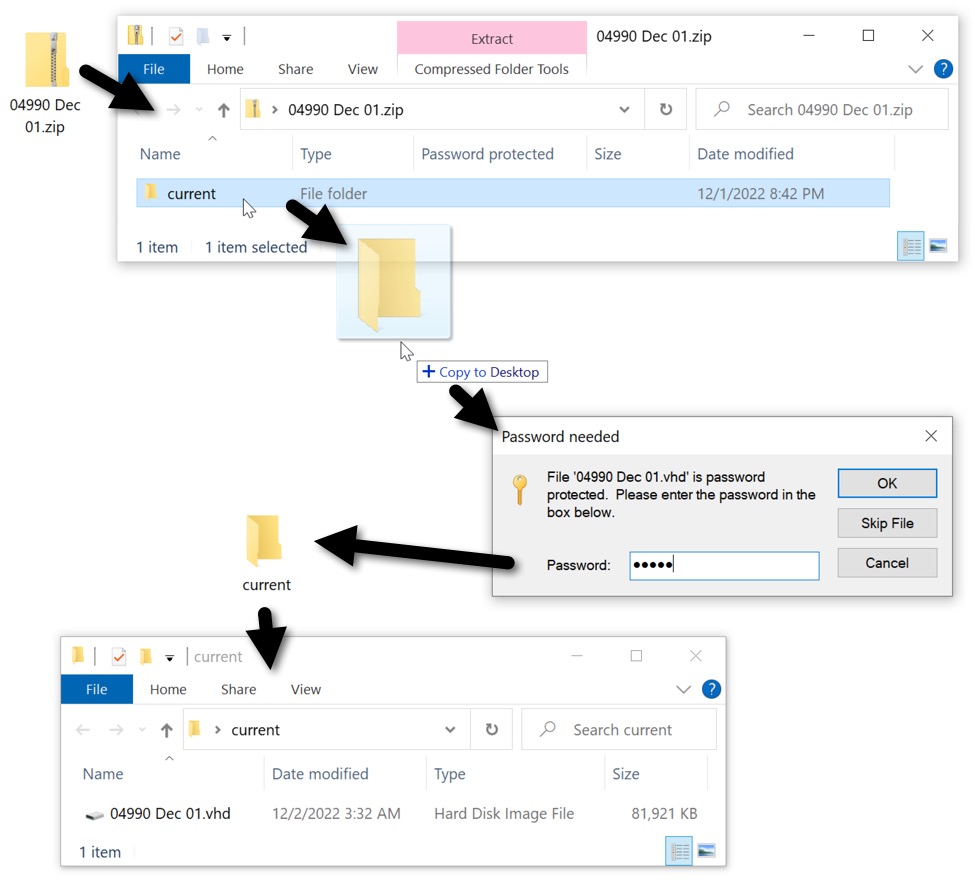Viewport: 975px width, 885px height.
Task: Cancel the Password needed dialog
Action: (887, 563)
